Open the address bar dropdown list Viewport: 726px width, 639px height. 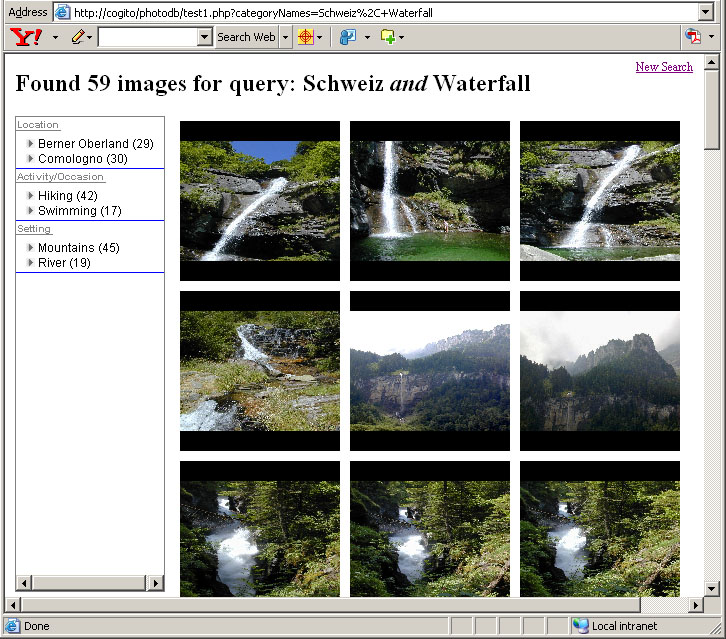click(x=706, y=12)
